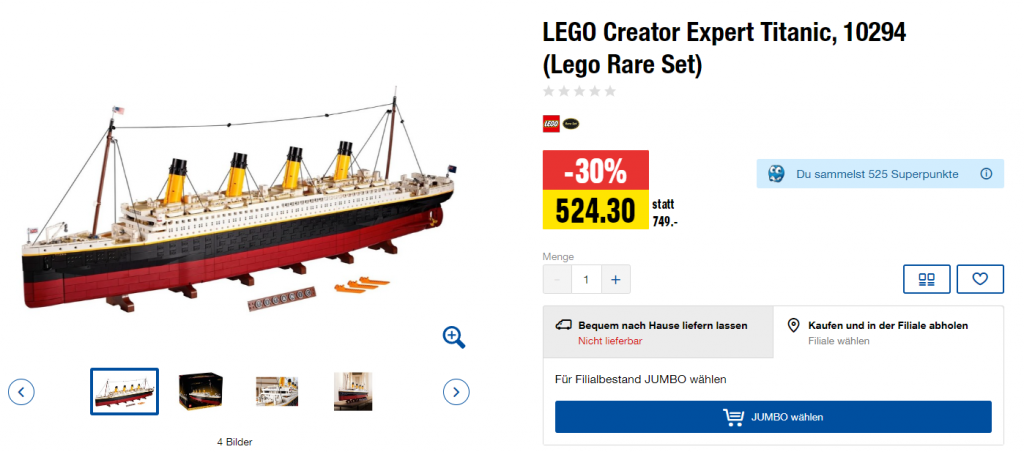Go to previous image with left arrow
This screenshot has width=1024, height=452.
tap(21, 391)
